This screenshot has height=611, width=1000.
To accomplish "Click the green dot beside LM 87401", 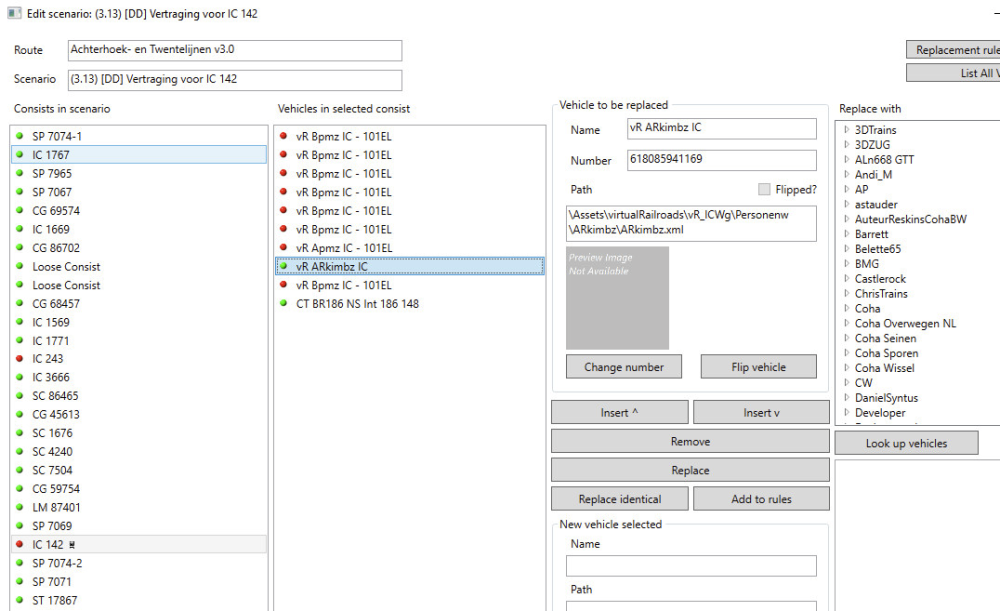I will click(x=19, y=508).
